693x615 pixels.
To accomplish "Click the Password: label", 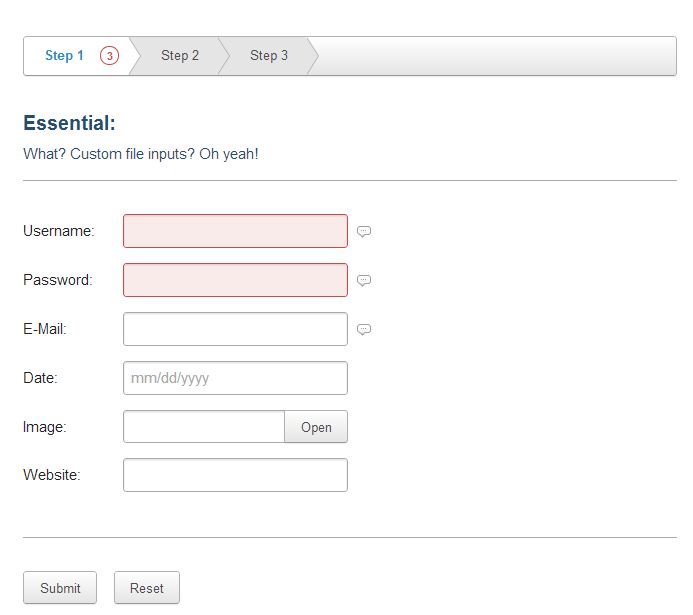I will click(x=58, y=280).
